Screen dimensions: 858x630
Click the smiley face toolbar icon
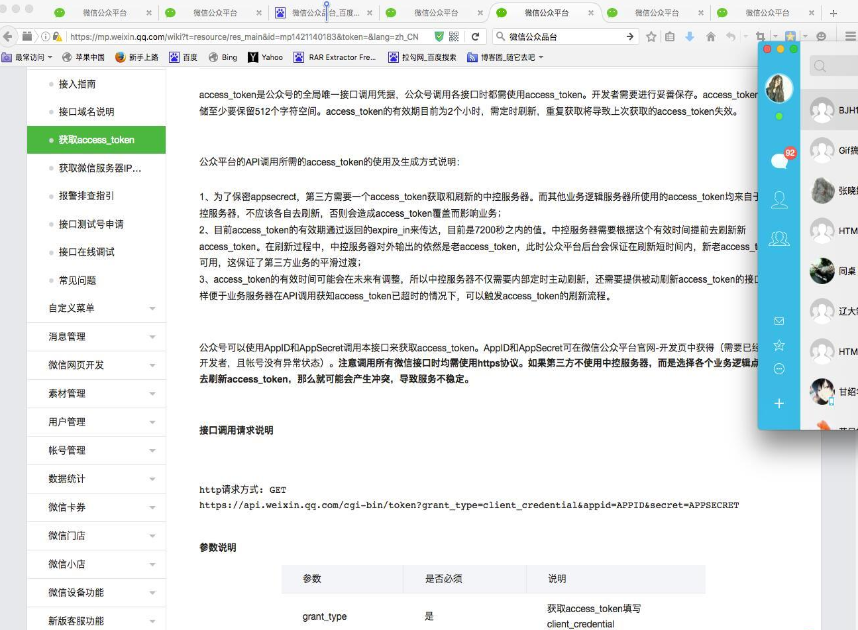pyautogui.click(x=821, y=37)
